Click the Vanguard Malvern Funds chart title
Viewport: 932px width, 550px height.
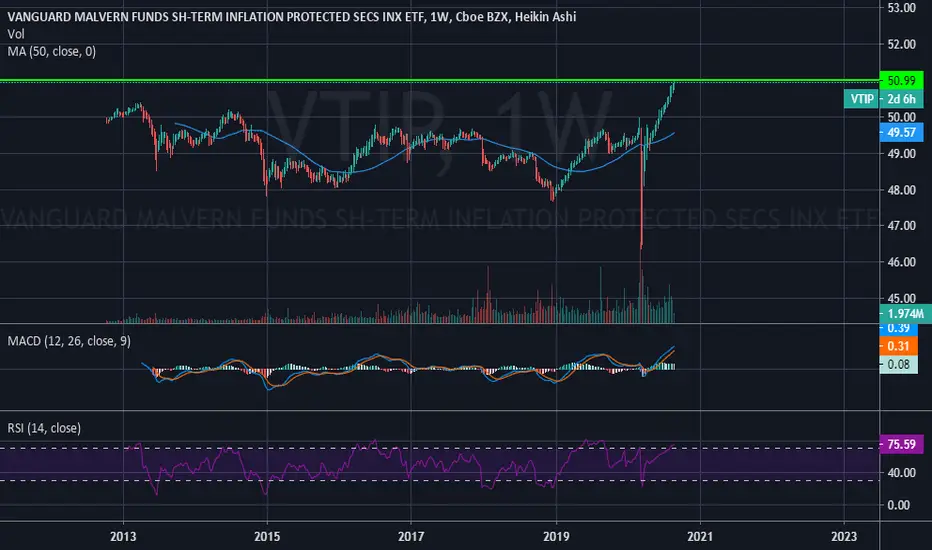[291, 17]
